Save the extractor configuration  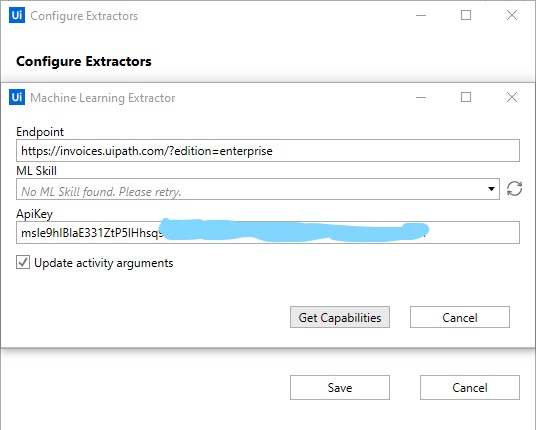click(x=340, y=388)
